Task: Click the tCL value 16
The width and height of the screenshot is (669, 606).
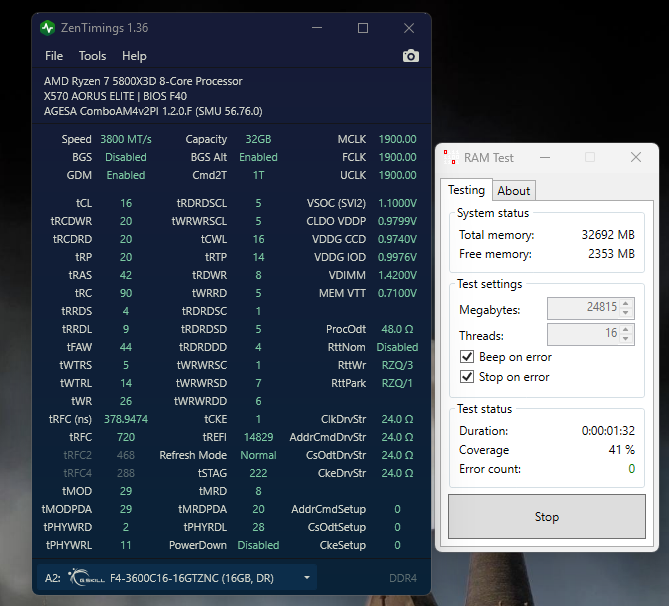Action: (126, 203)
